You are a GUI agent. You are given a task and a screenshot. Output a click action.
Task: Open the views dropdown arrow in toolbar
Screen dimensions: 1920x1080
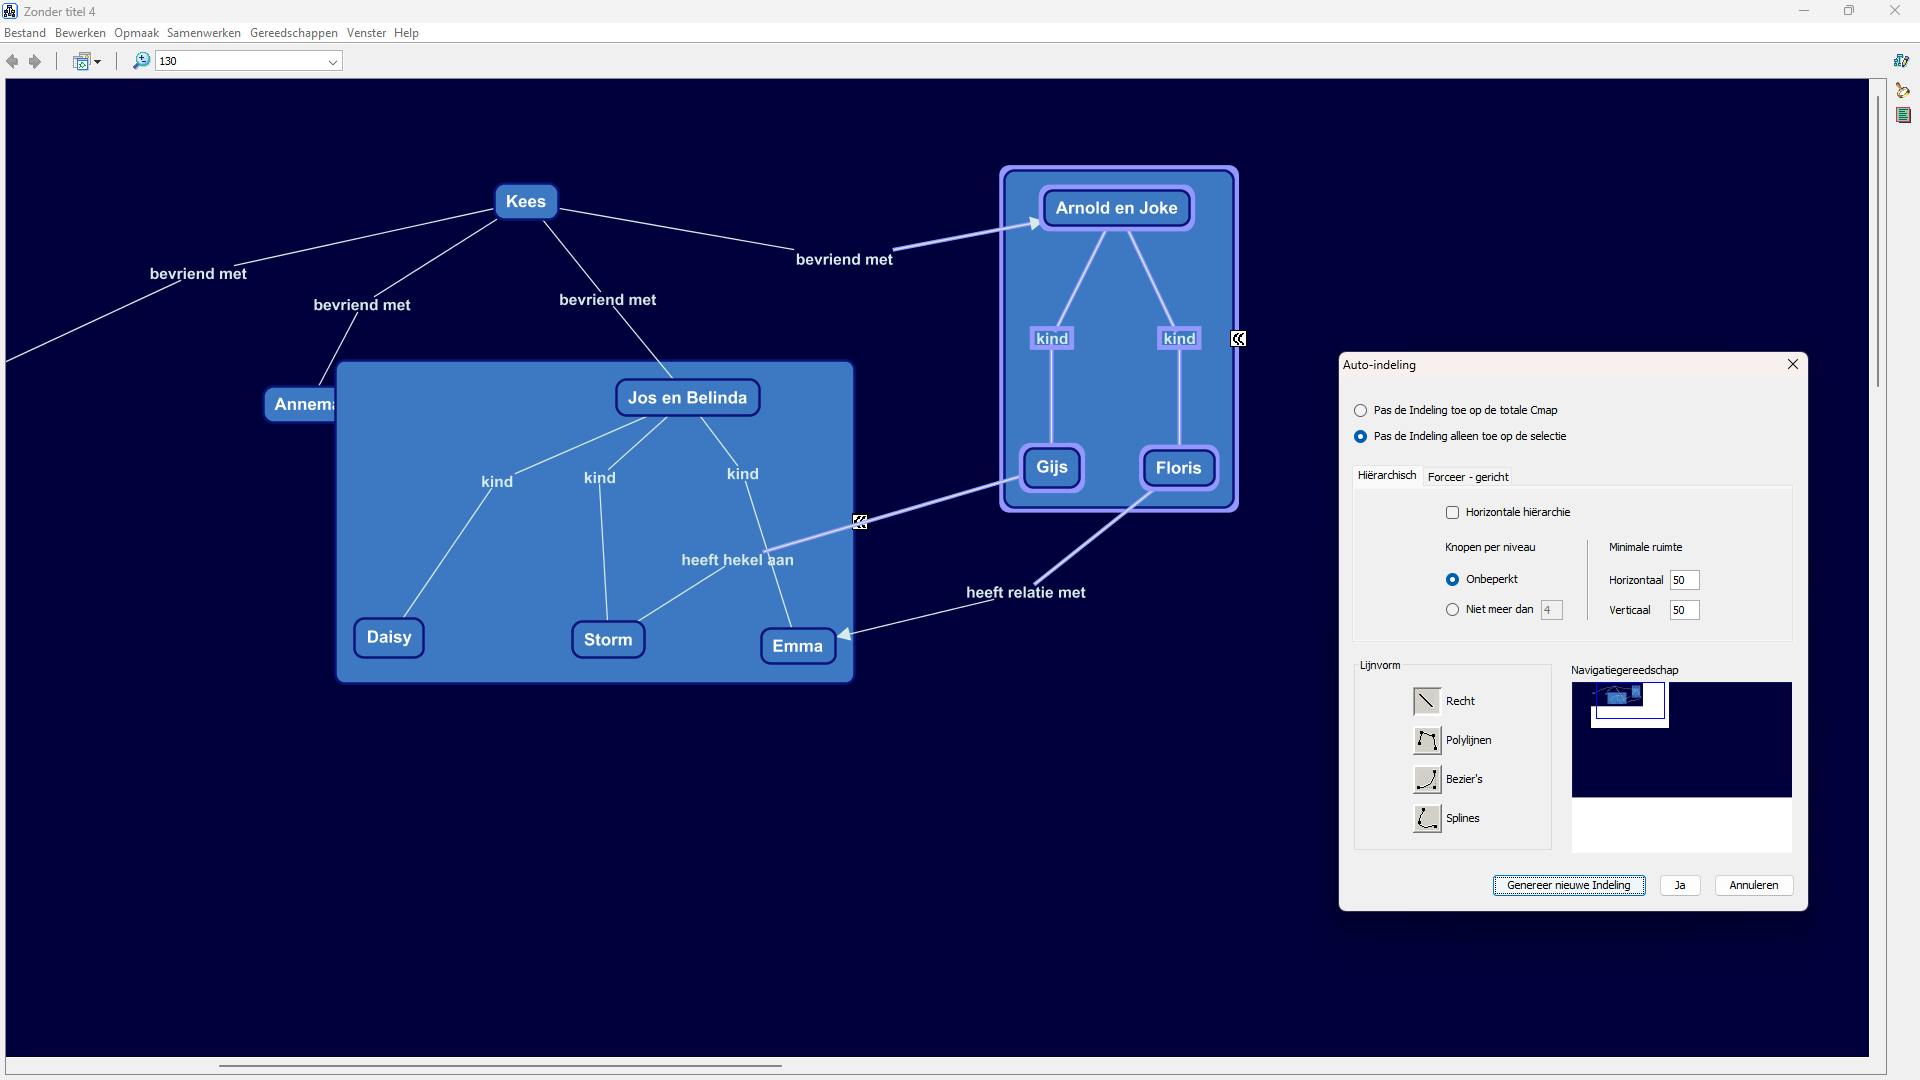pyautogui.click(x=97, y=62)
